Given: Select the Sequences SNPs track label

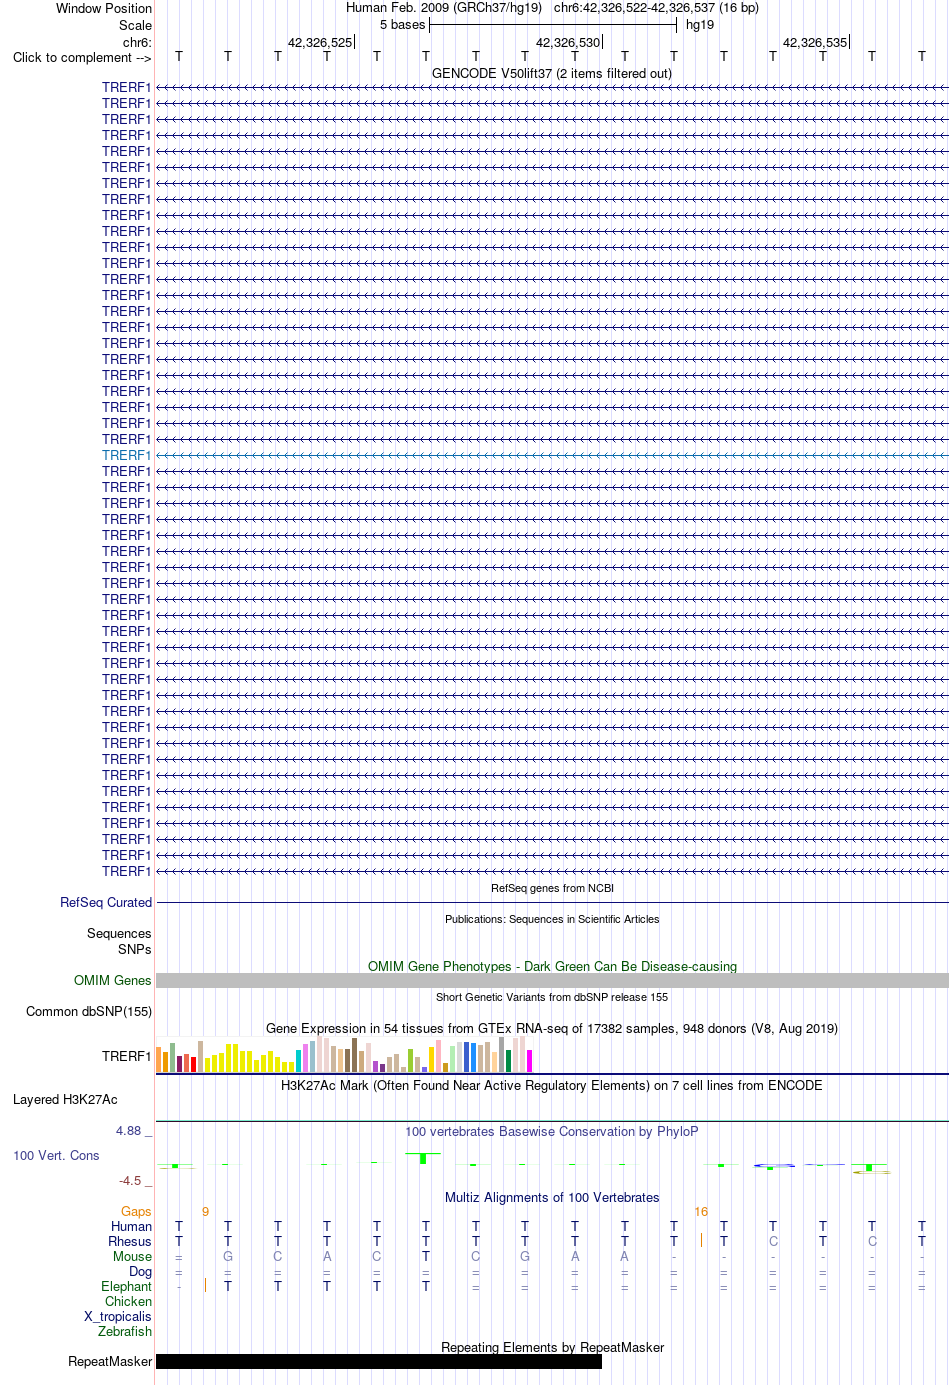Looking at the screenshot, I should click(x=119, y=941).
